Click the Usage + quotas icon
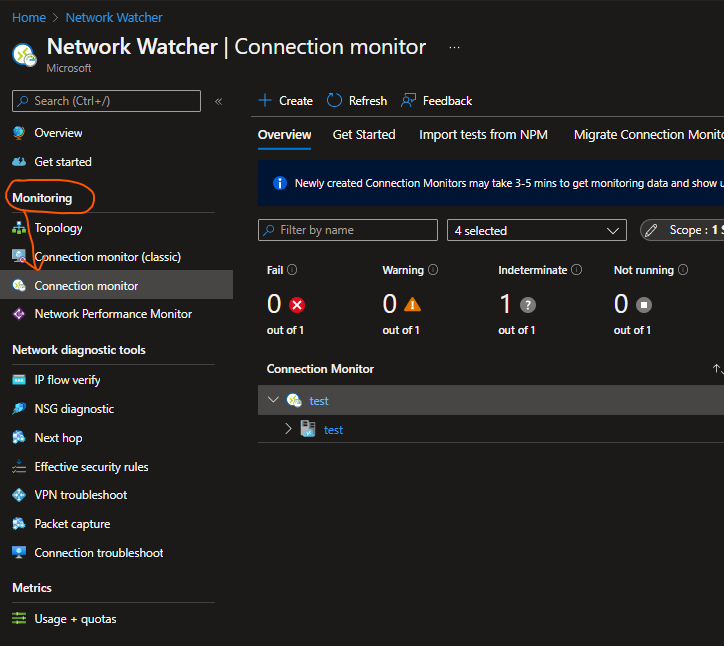 (19, 618)
